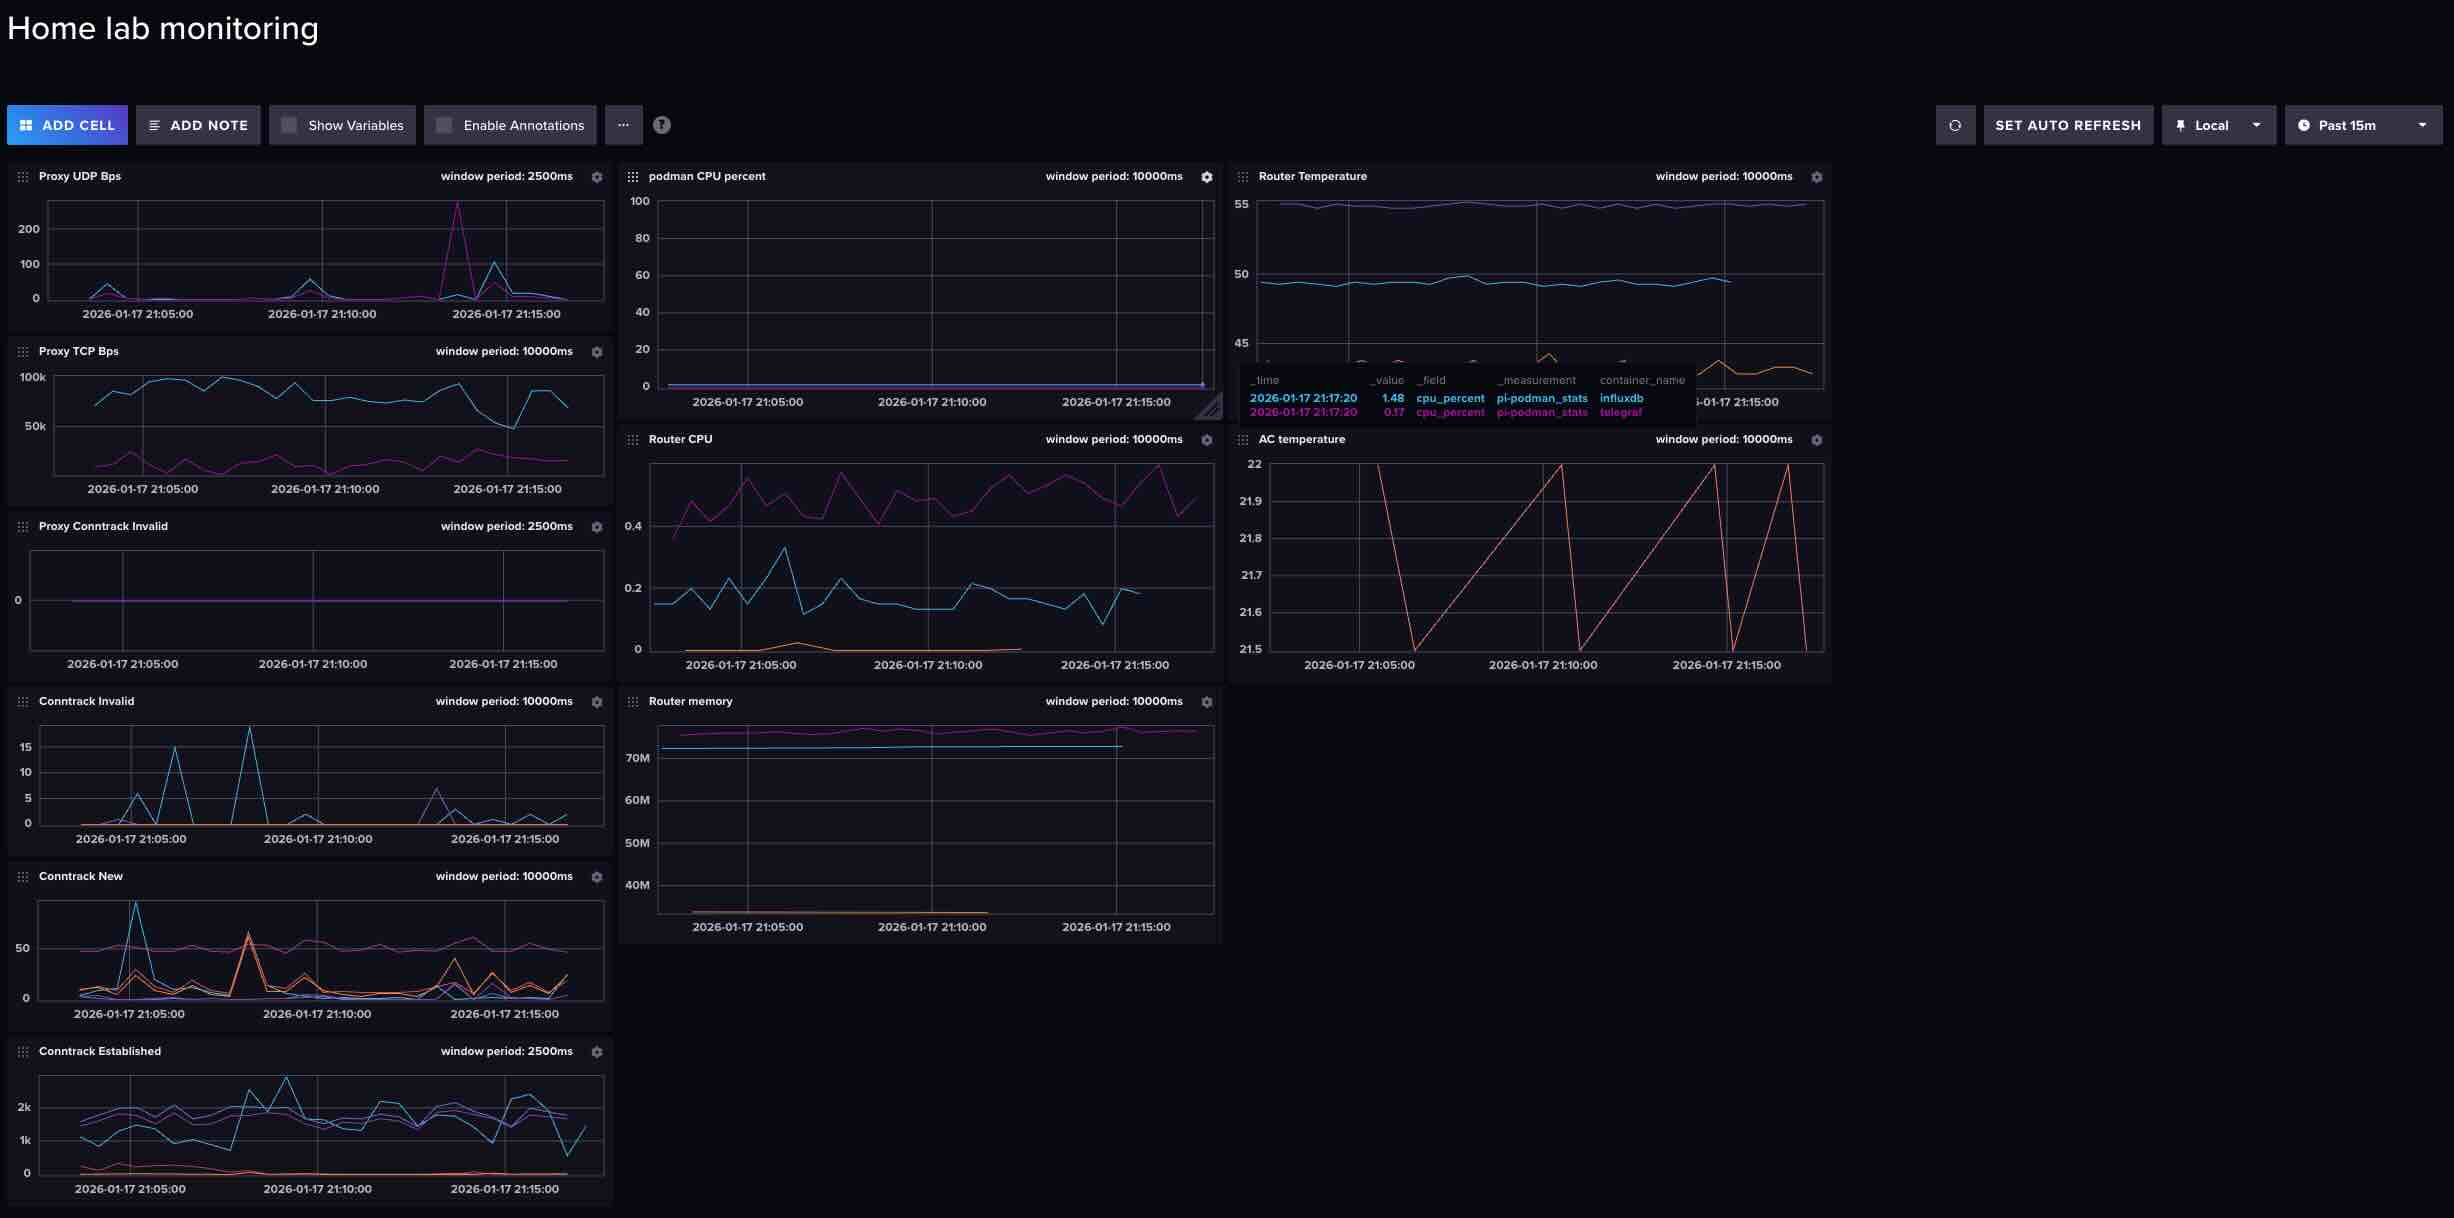Click SET AUTO REFRESH
The height and width of the screenshot is (1218, 2454).
(x=2067, y=125)
